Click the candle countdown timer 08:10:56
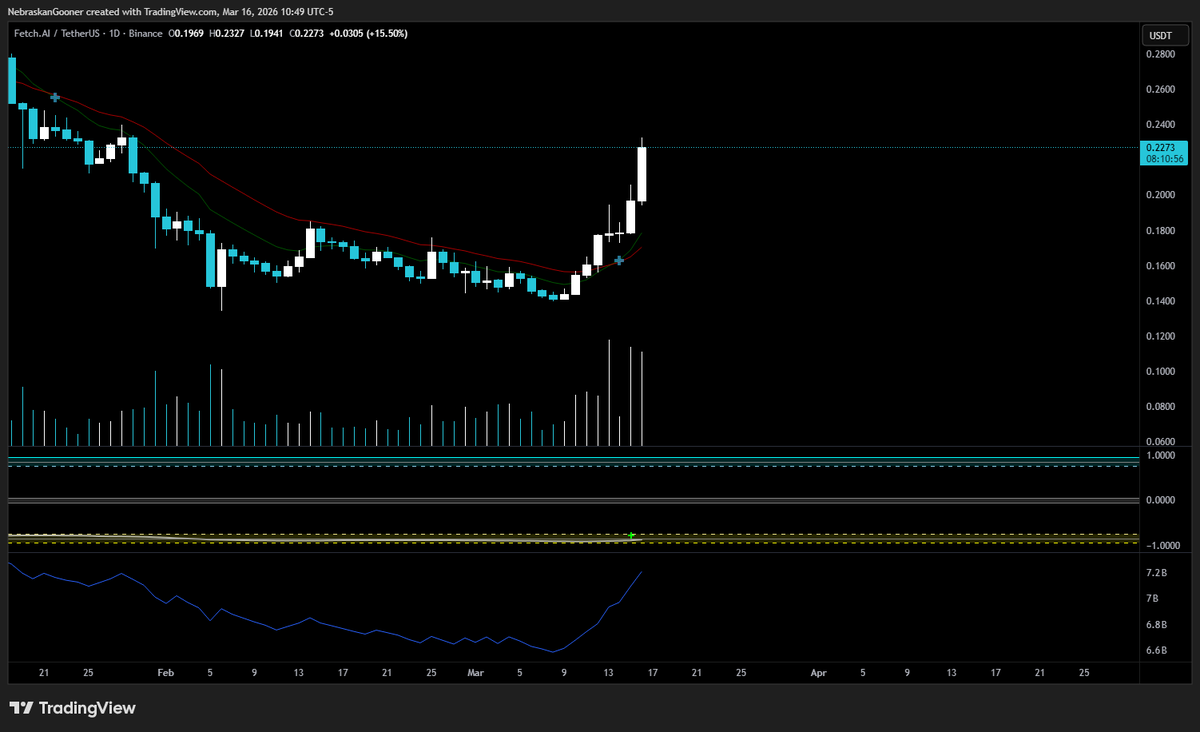1200x732 pixels. (x=1165, y=159)
